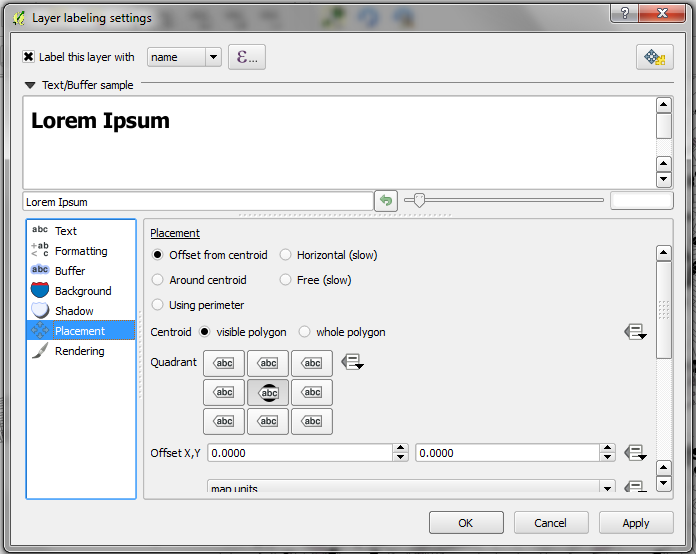696x554 pixels.
Task: Open the name field dropdown
Action: coord(213,57)
